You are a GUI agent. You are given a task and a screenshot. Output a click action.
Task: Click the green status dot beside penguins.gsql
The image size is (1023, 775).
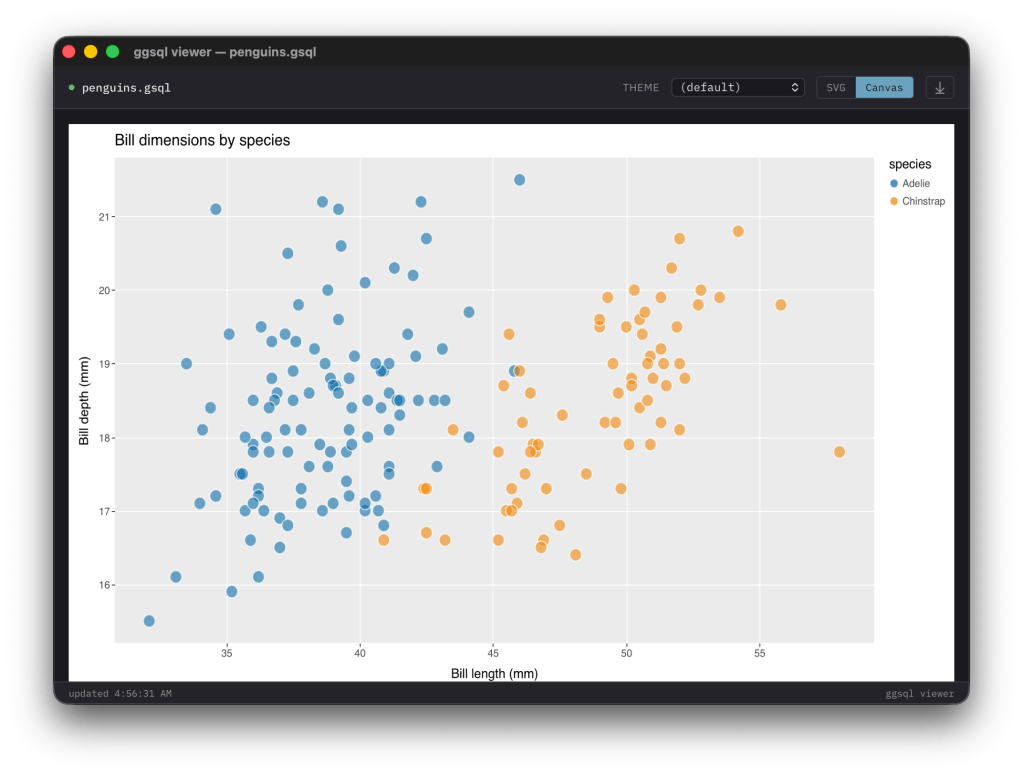[72, 88]
